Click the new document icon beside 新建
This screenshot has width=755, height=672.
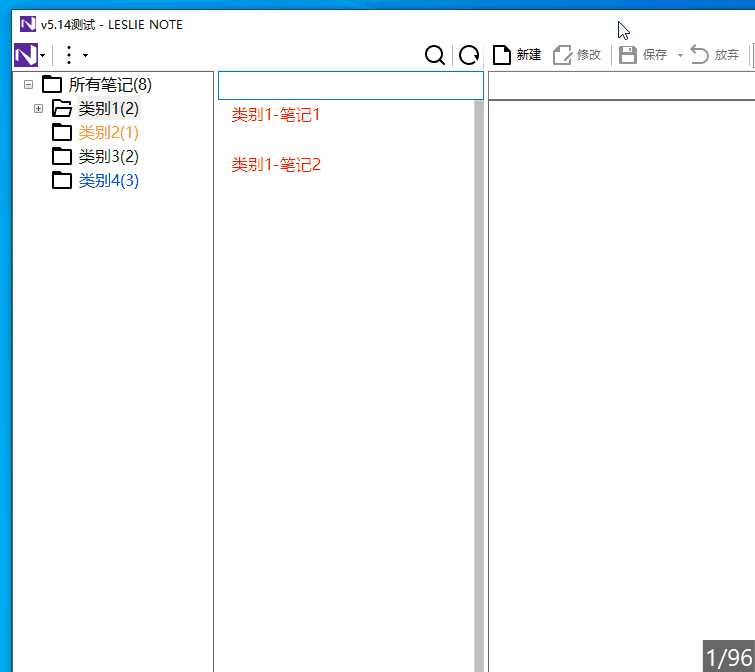pos(502,55)
